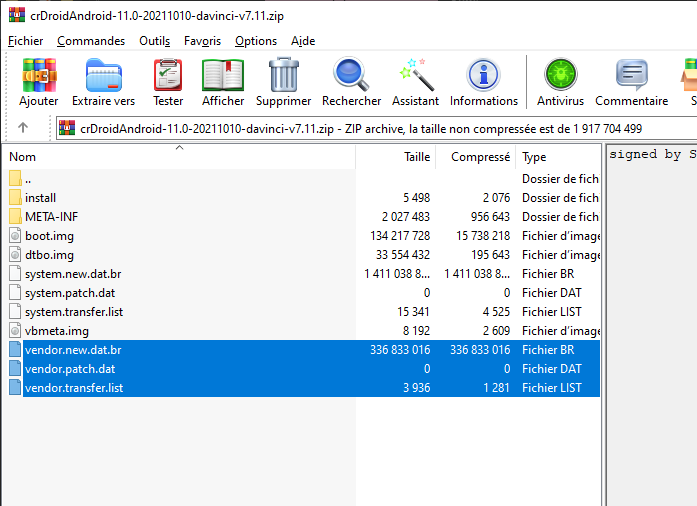Screen dimensions: 697x506
Task: Open the Rechercher magnifier tool
Action: click(351, 74)
